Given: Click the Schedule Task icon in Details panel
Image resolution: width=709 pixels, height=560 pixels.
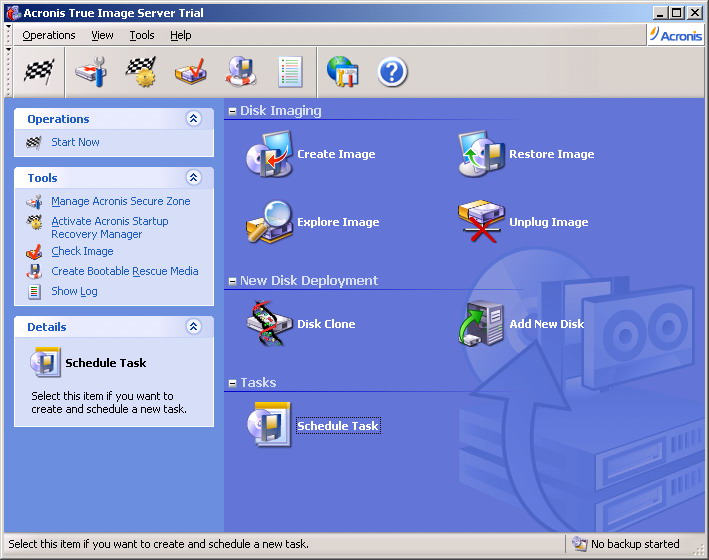Looking at the screenshot, I should 45,362.
